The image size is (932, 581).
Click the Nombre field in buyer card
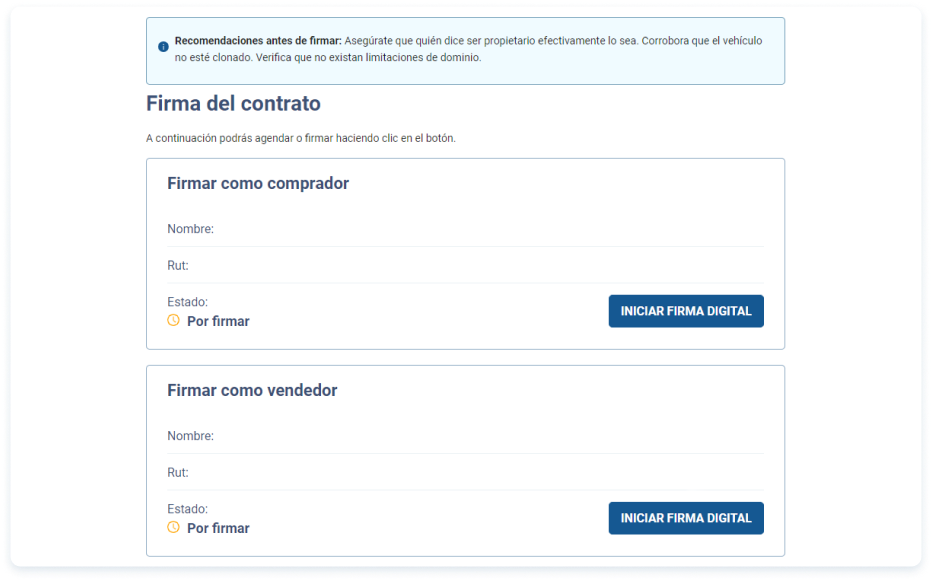coord(191,229)
